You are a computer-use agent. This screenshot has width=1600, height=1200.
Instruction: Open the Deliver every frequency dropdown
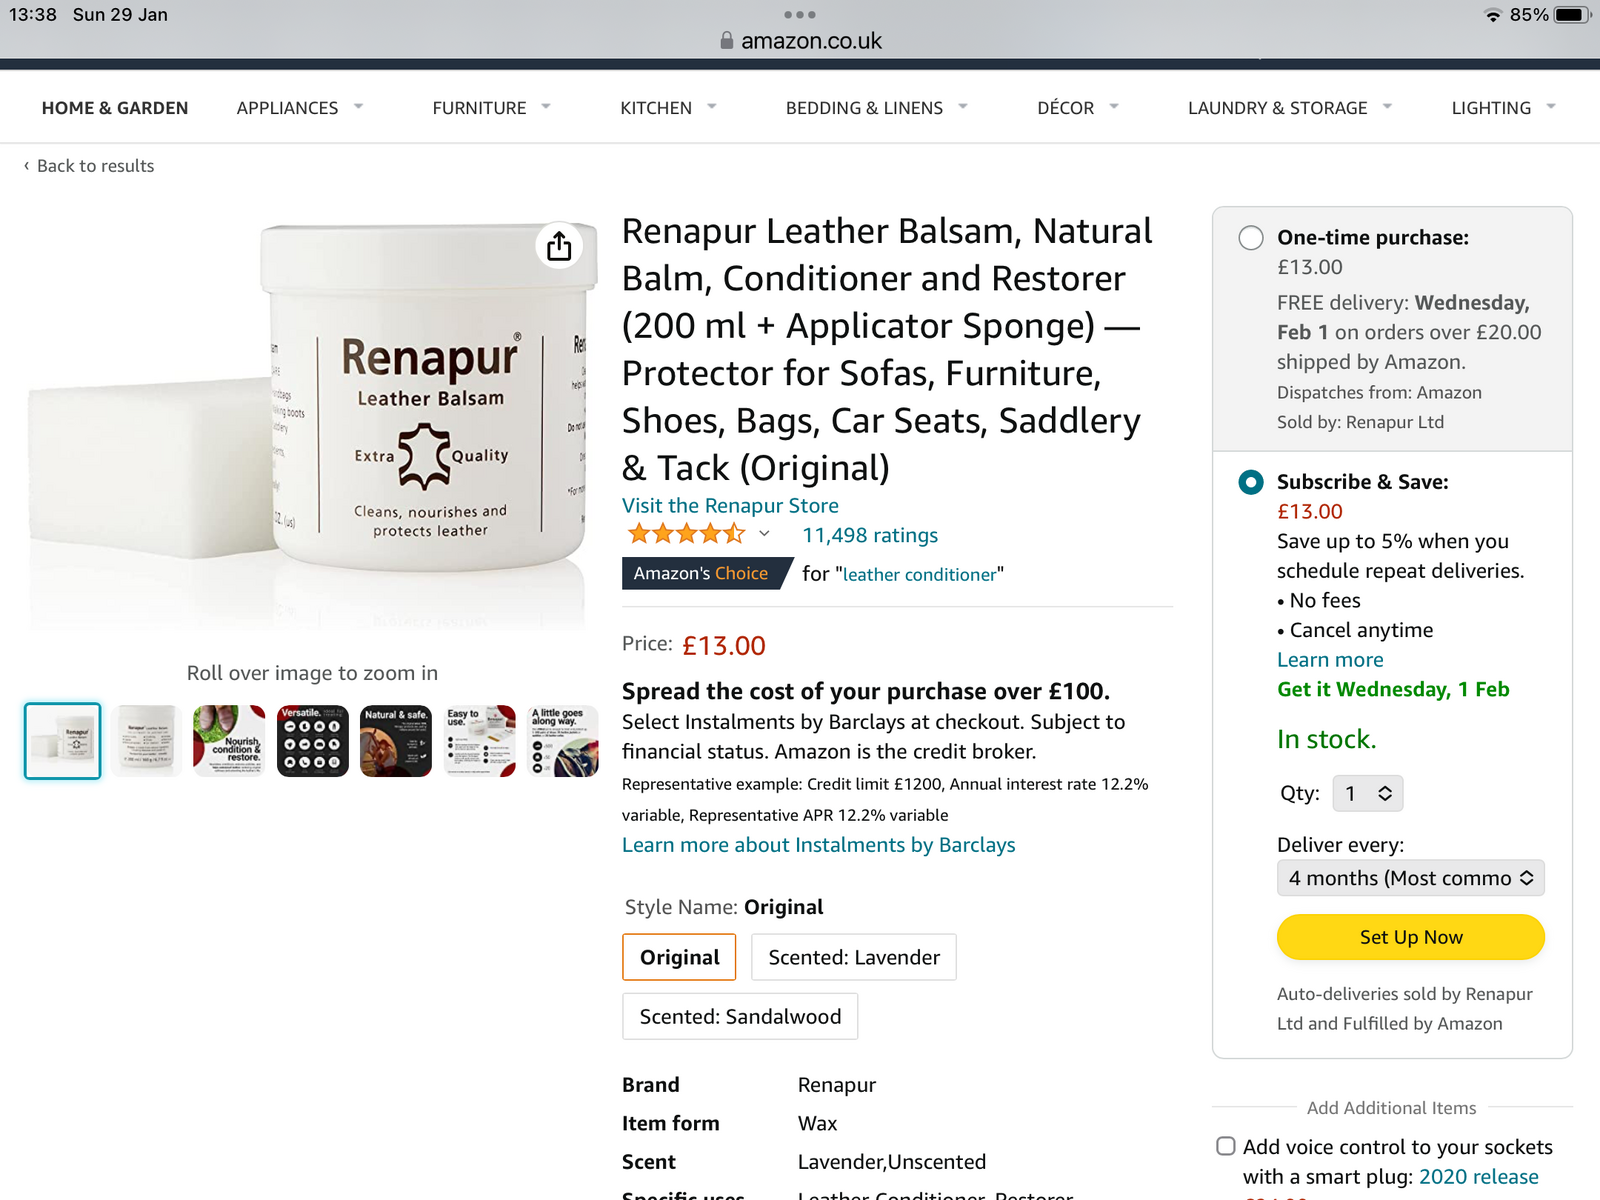pyautogui.click(x=1410, y=878)
